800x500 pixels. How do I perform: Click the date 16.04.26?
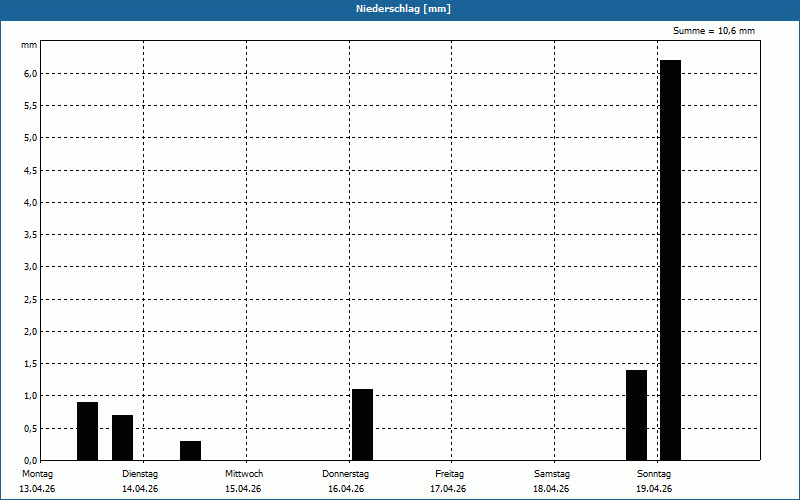346,489
